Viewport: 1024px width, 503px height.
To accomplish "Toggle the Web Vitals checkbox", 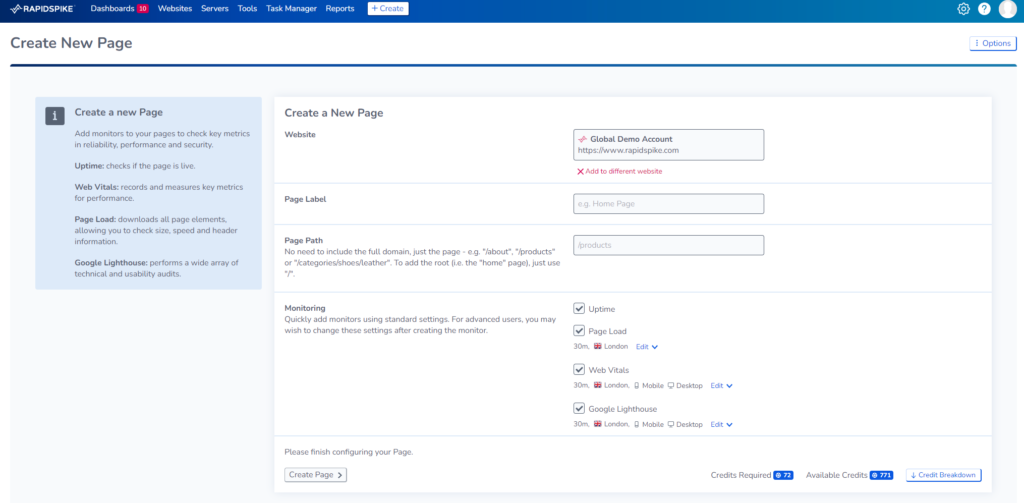I will point(579,369).
